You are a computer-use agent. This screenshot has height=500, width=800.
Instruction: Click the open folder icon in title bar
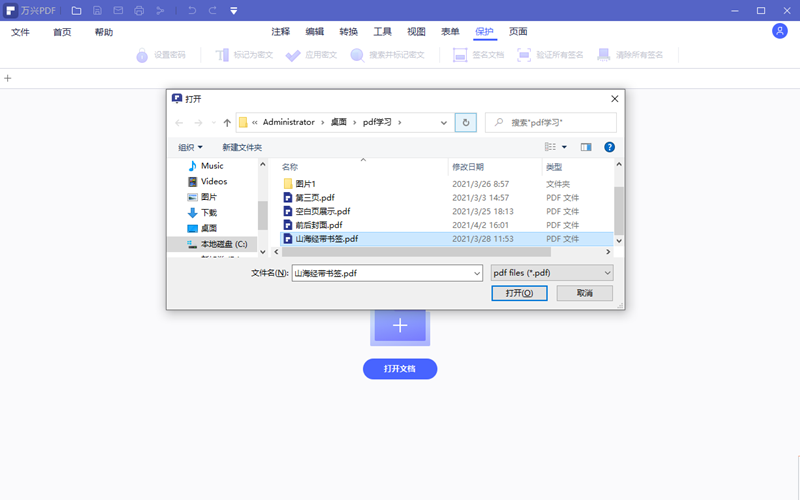(x=76, y=11)
